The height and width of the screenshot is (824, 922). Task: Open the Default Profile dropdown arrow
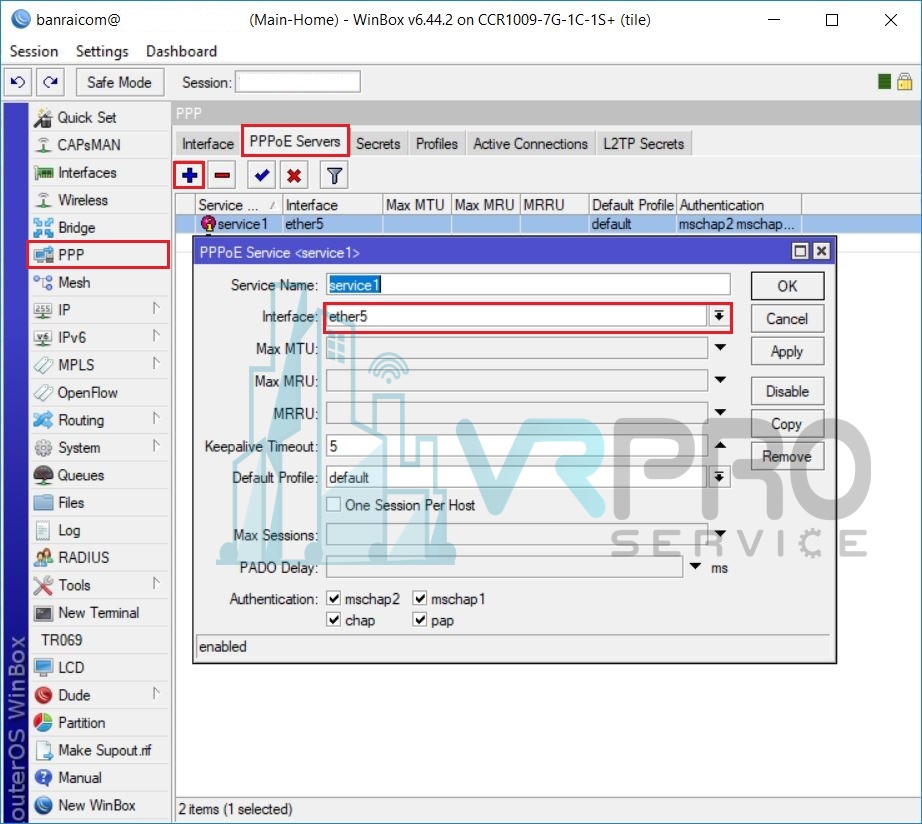pyautogui.click(x=719, y=477)
